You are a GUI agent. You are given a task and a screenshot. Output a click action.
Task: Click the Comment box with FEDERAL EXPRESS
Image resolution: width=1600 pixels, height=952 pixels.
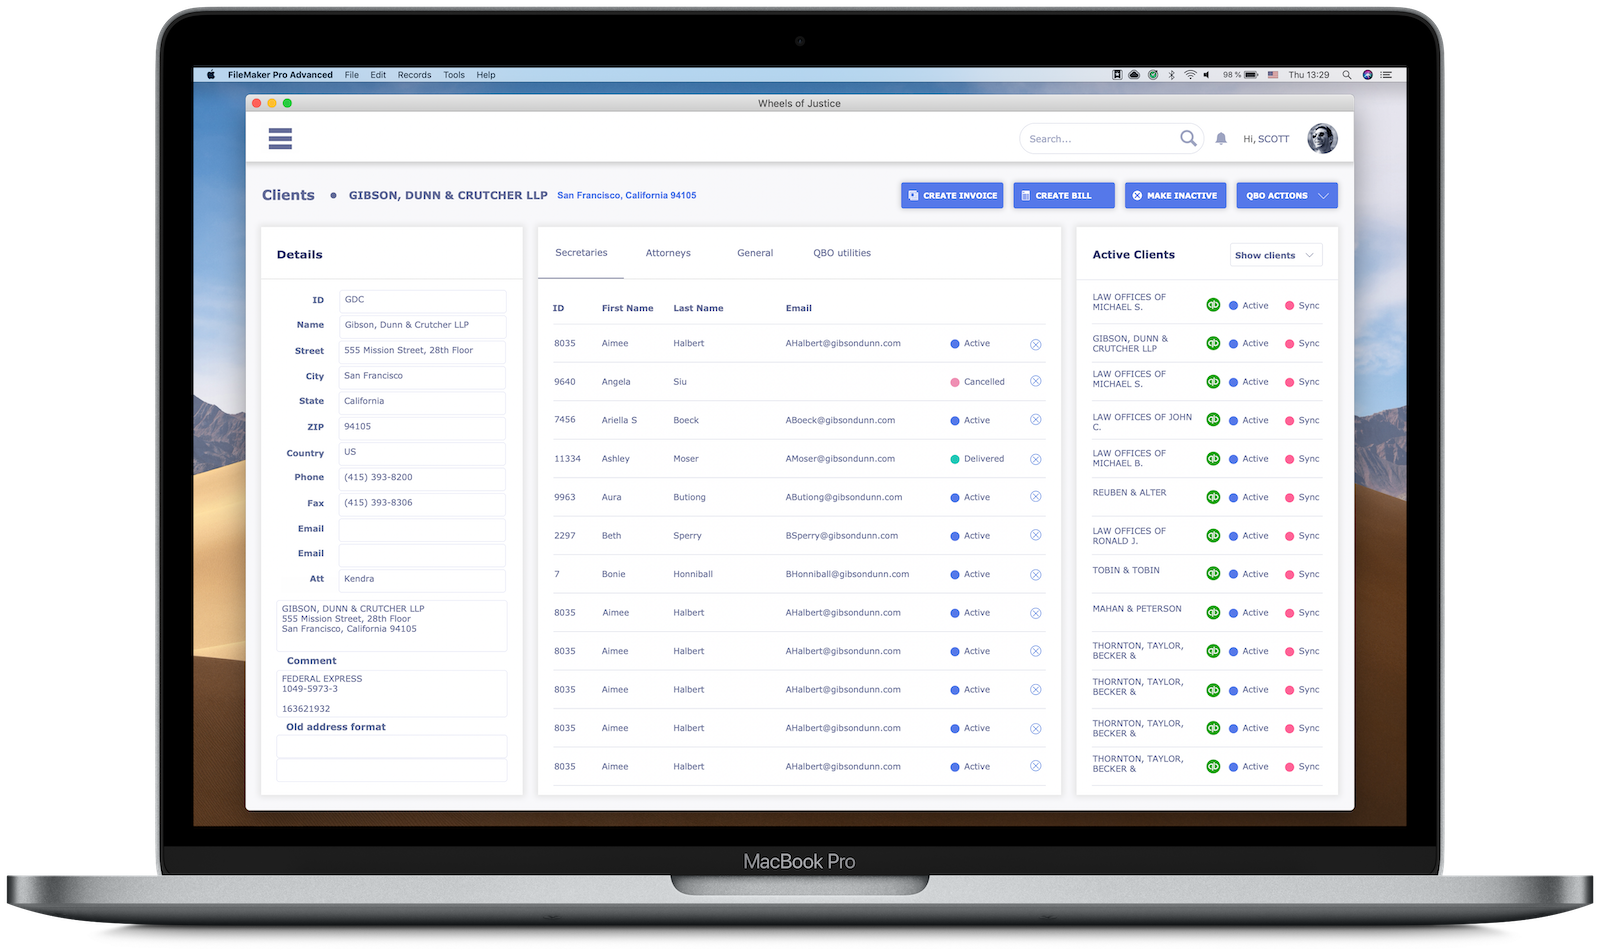(x=391, y=693)
